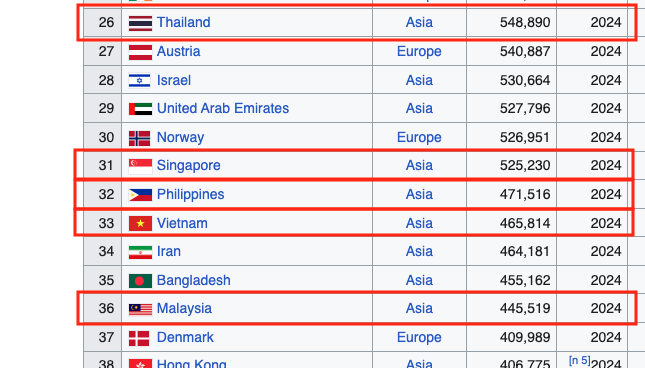This screenshot has height=368, width=645.
Task: Click the Malaysia flag icon
Action: click(x=140, y=309)
